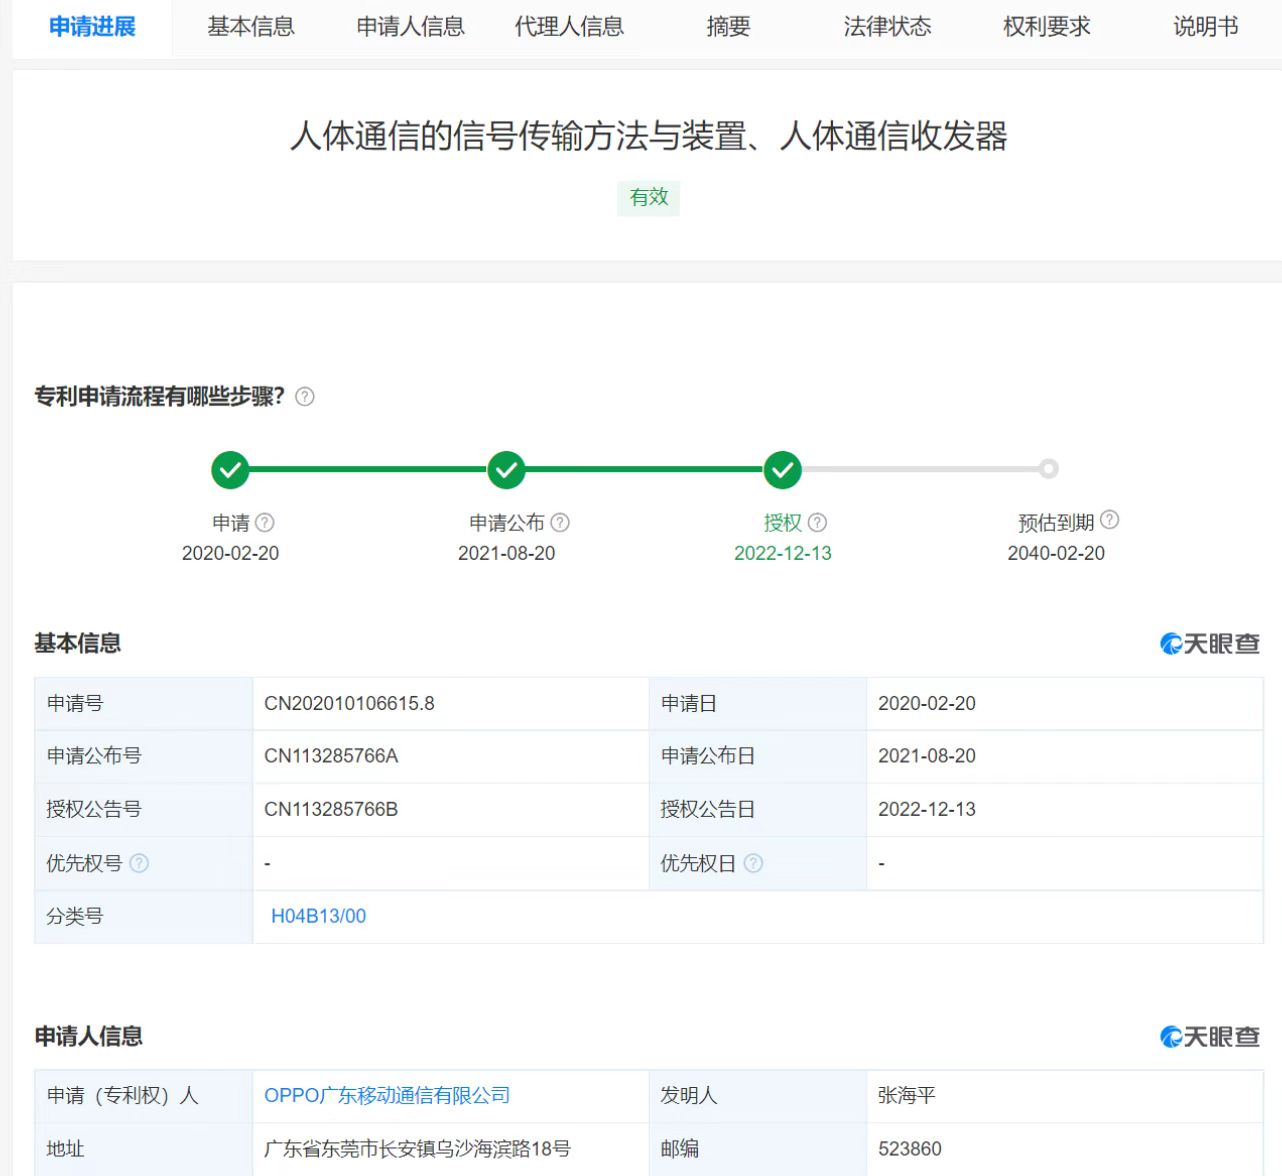Click inventor name 张海平
This screenshot has width=1282, height=1176.
907,1095
